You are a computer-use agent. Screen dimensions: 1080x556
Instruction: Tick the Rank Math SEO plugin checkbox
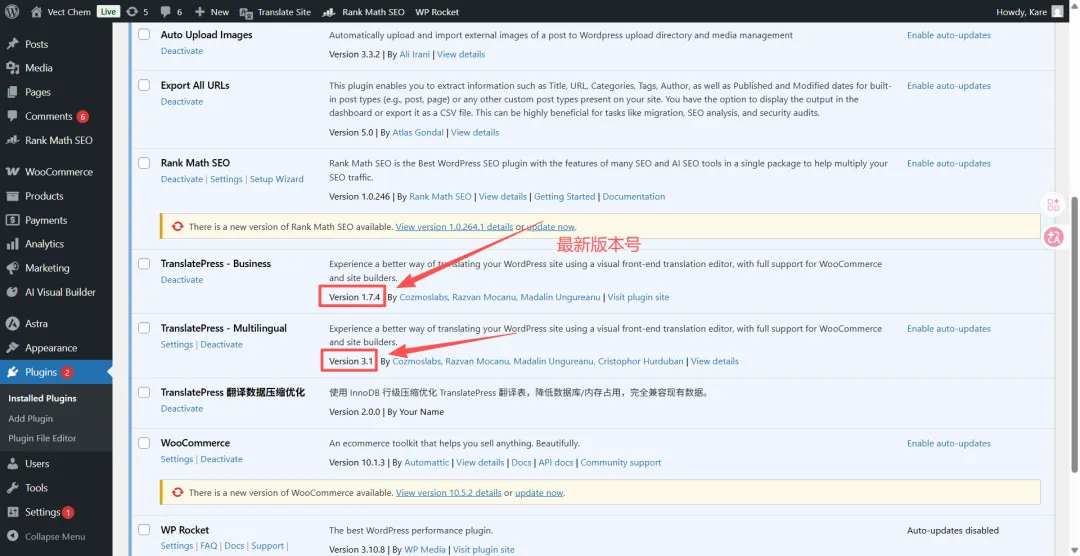click(x=144, y=163)
